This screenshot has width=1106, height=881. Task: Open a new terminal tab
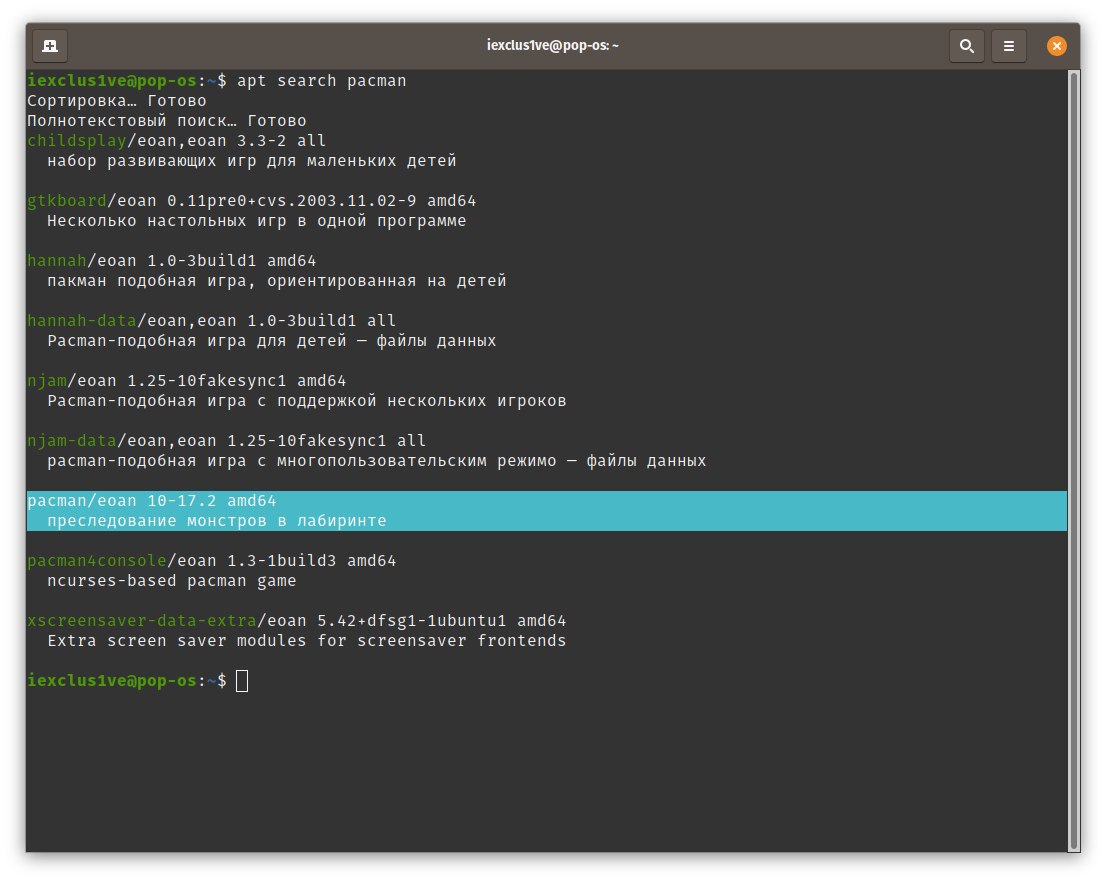[50, 46]
